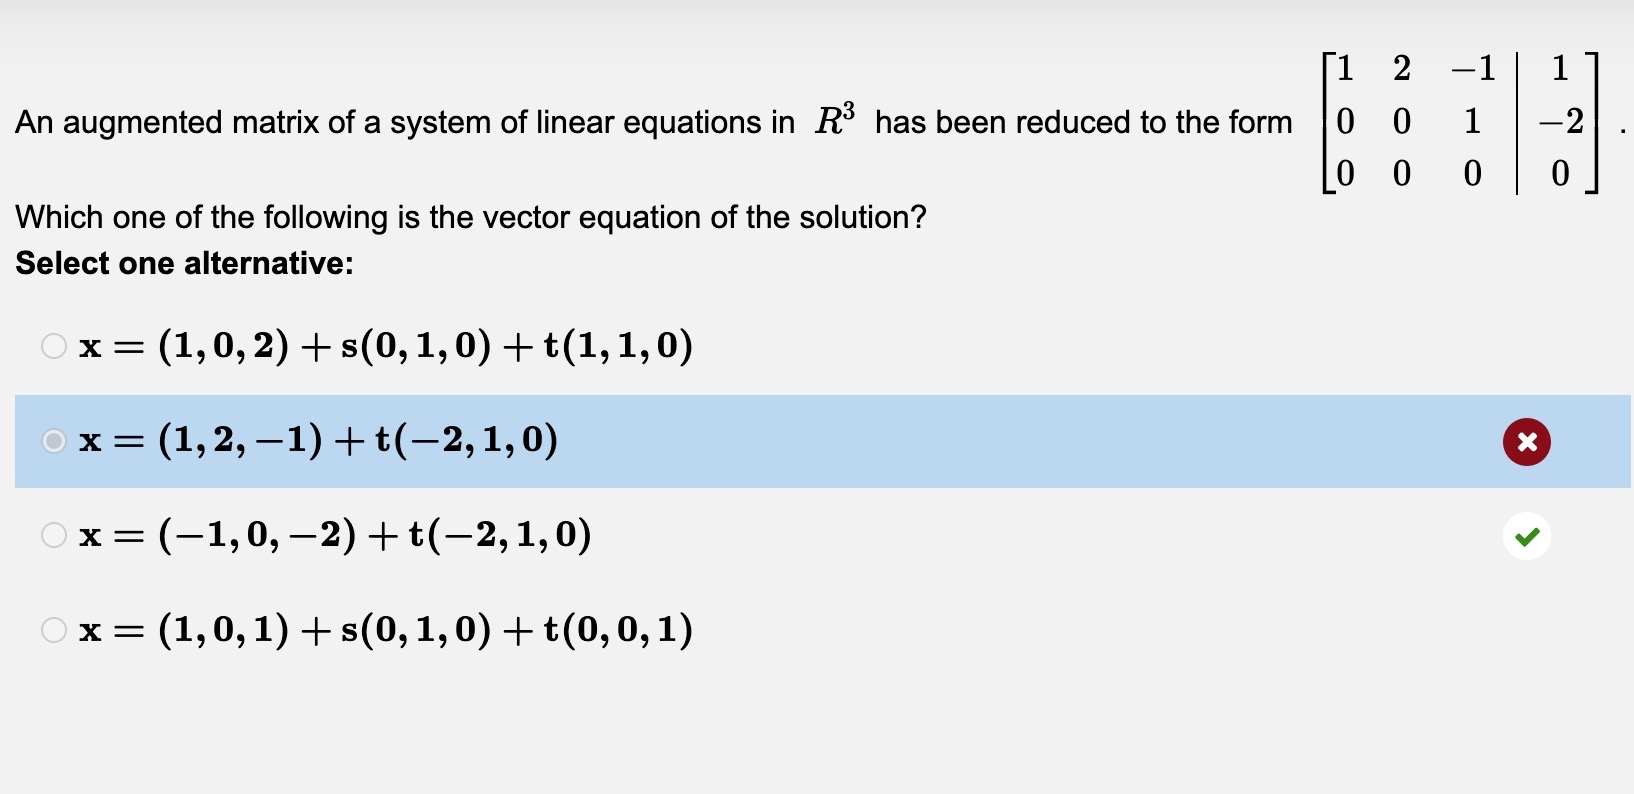Click the final answer option x = (1,0,1) + s(0,1,0) + t(0,0,1)
Image resolution: width=1634 pixels, height=794 pixels.
point(385,630)
